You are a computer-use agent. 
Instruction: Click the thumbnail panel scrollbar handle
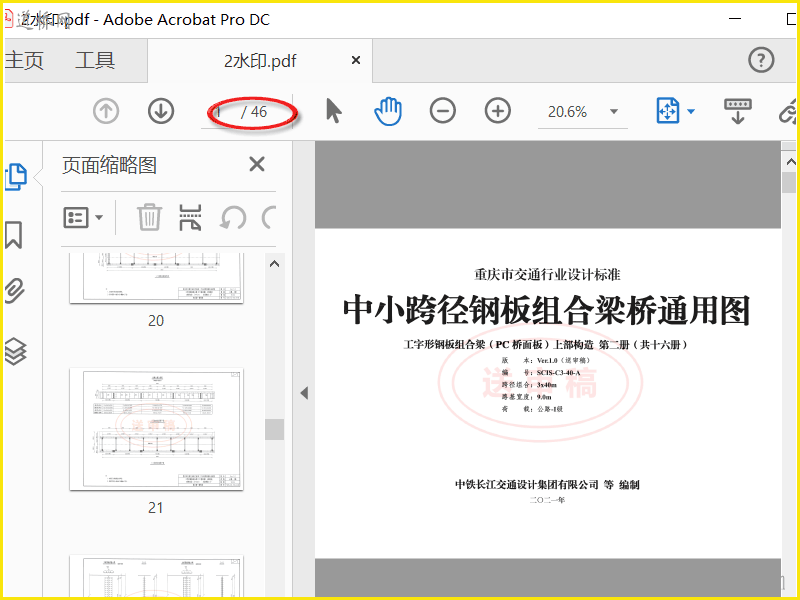(x=274, y=430)
